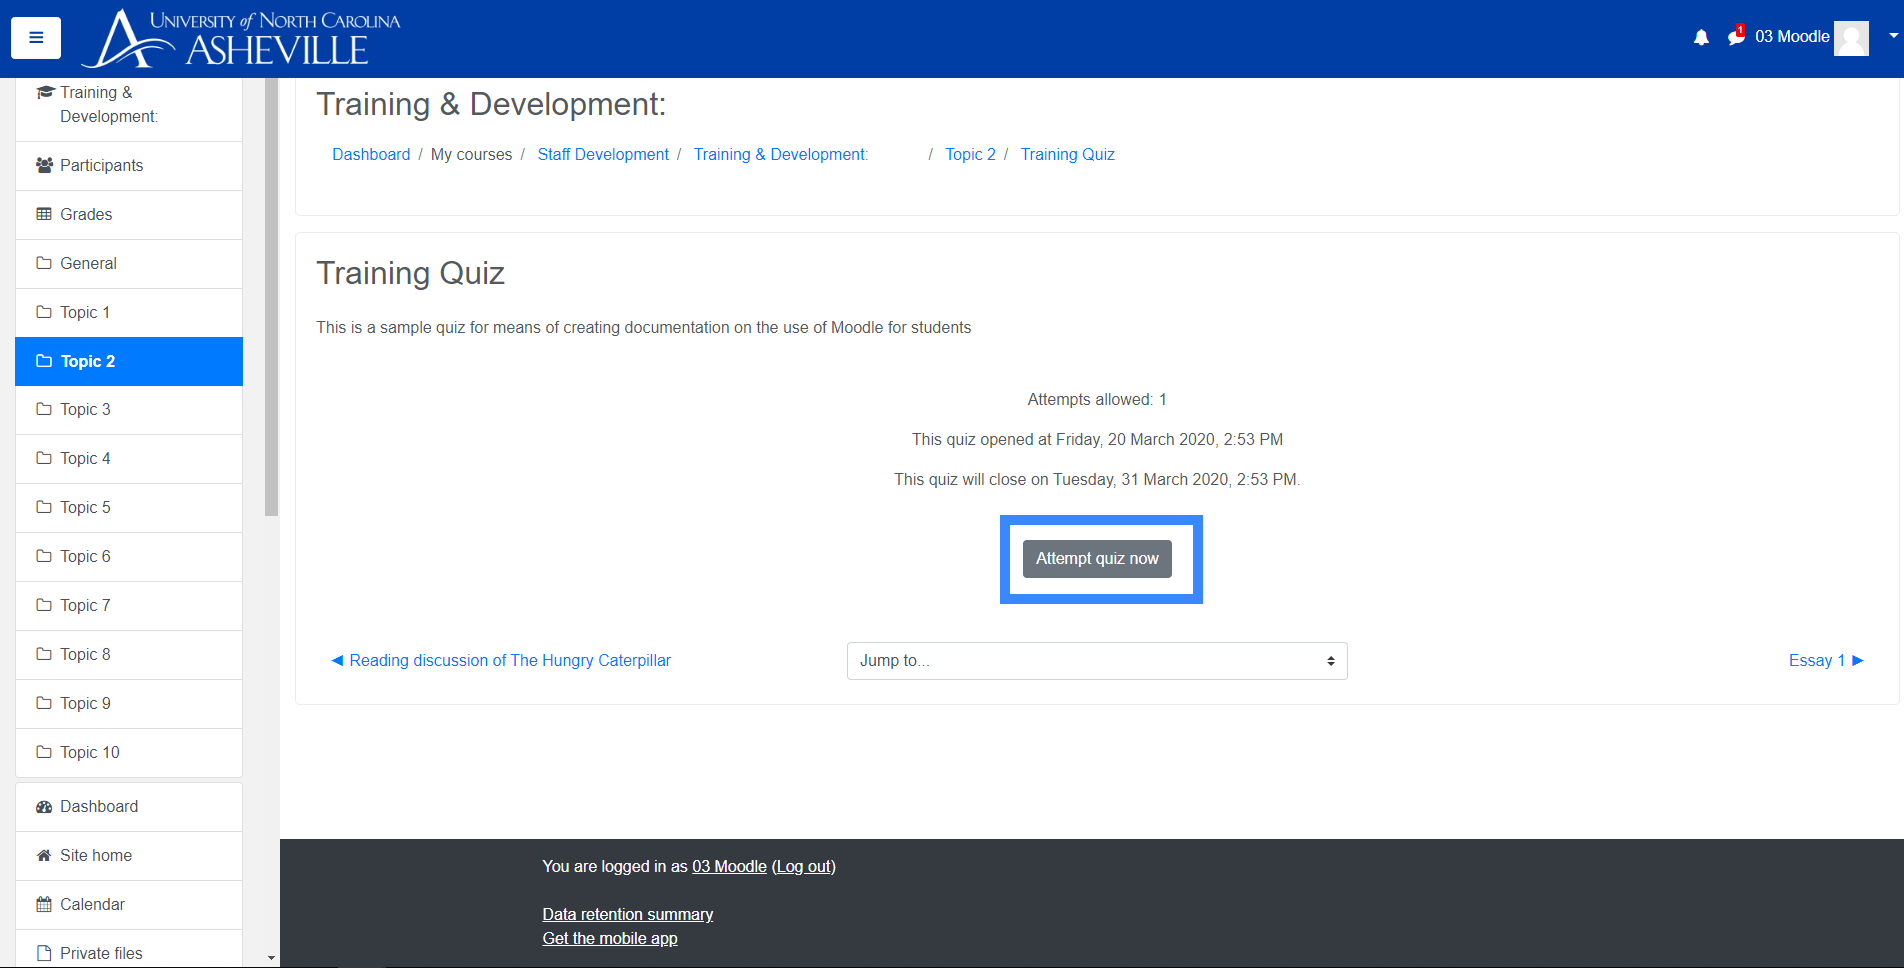Click the Dashboard gauge icon in sidebar
This screenshot has height=968, width=1904.
tap(44, 806)
